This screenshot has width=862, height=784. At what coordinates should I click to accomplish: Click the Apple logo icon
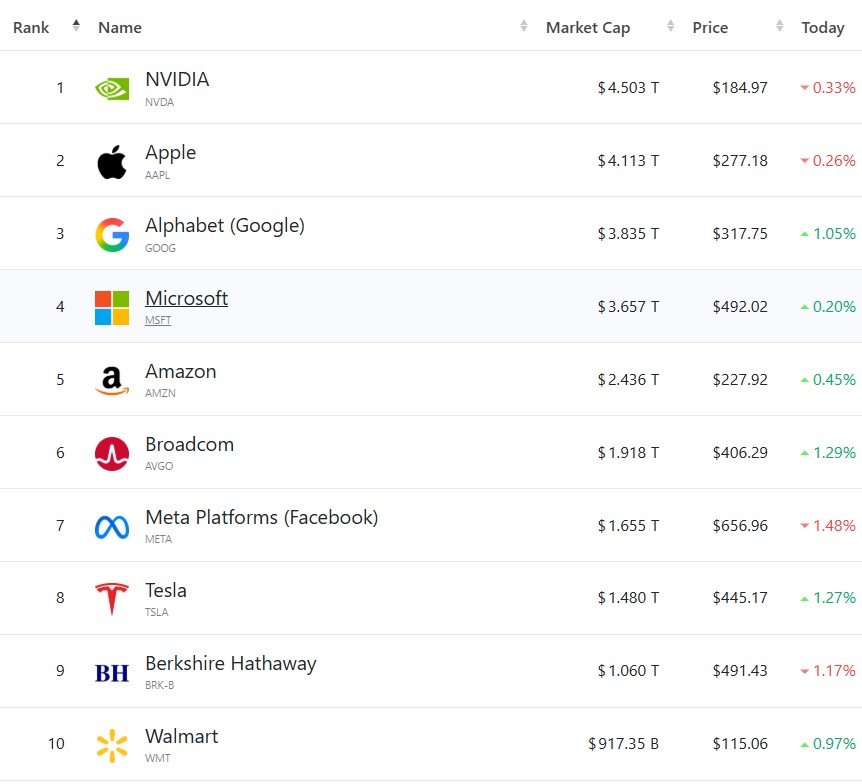pos(112,161)
